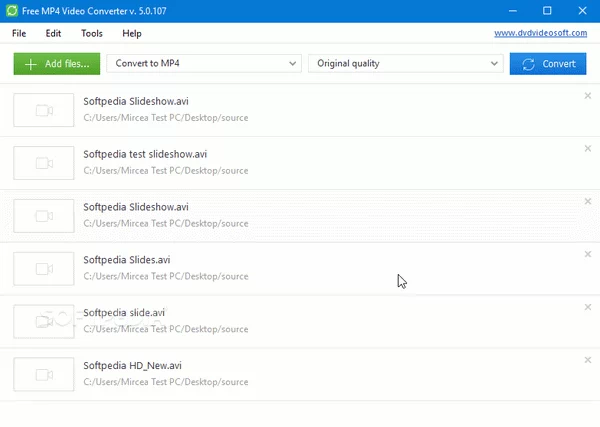The image size is (600, 427).
Task: Click the source path under Softpedia test slideshow.avi
Action: coord(166,171)
